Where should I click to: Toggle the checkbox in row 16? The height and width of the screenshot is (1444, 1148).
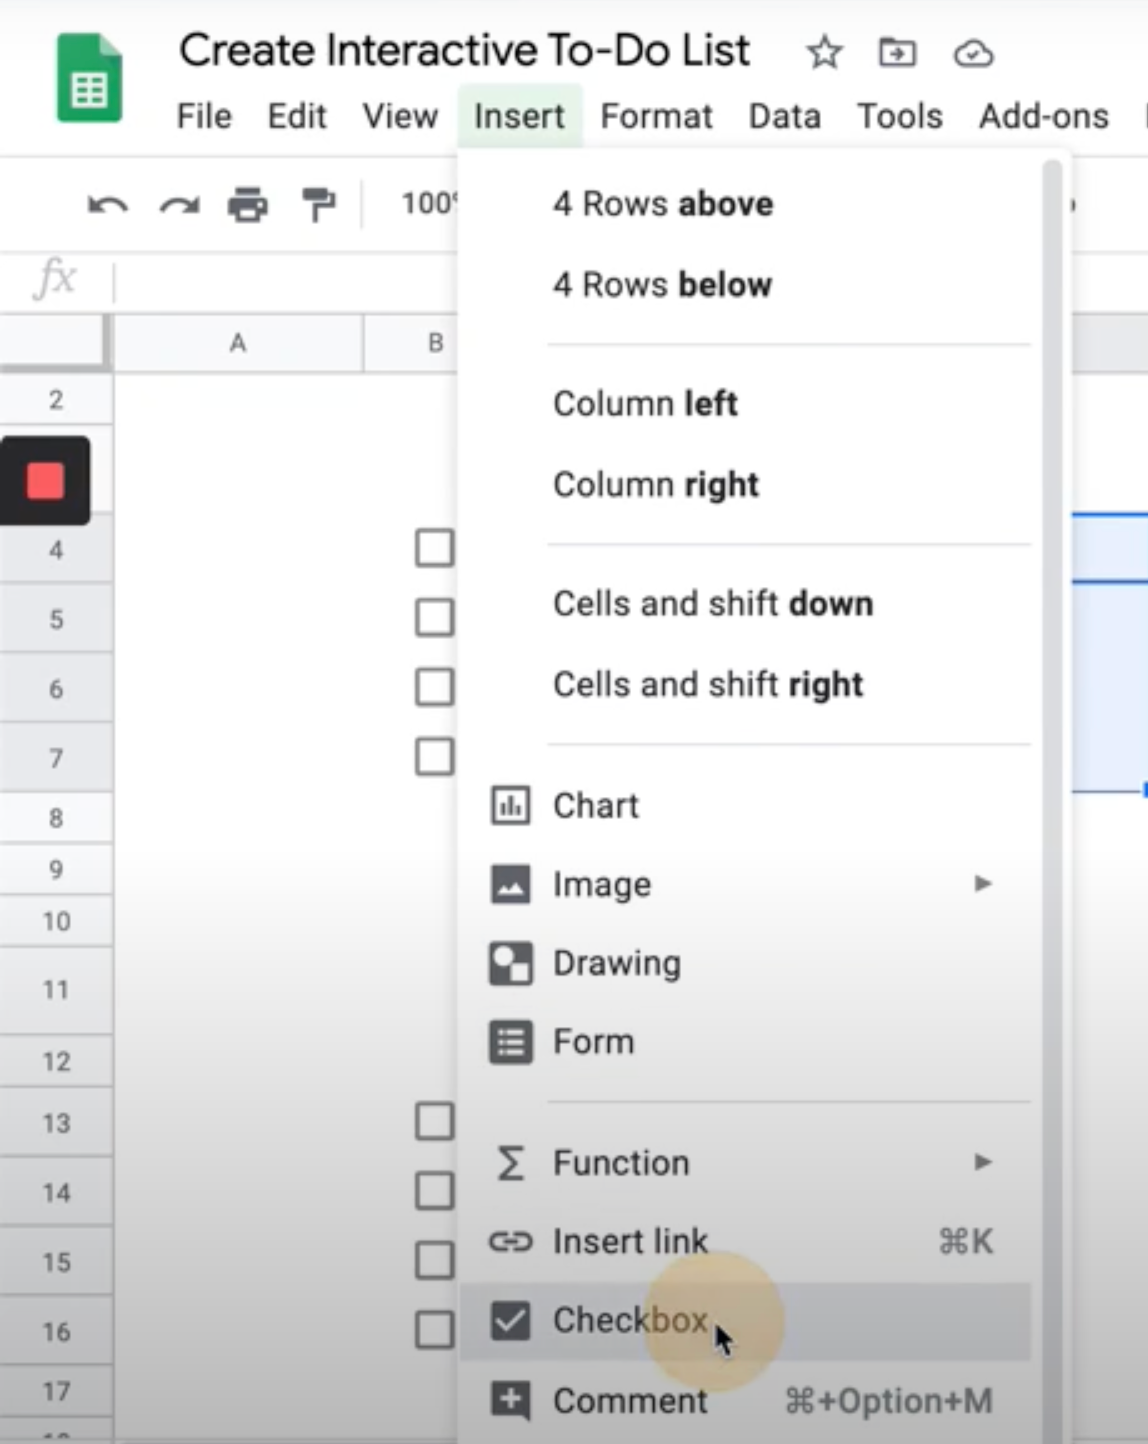434,1330
